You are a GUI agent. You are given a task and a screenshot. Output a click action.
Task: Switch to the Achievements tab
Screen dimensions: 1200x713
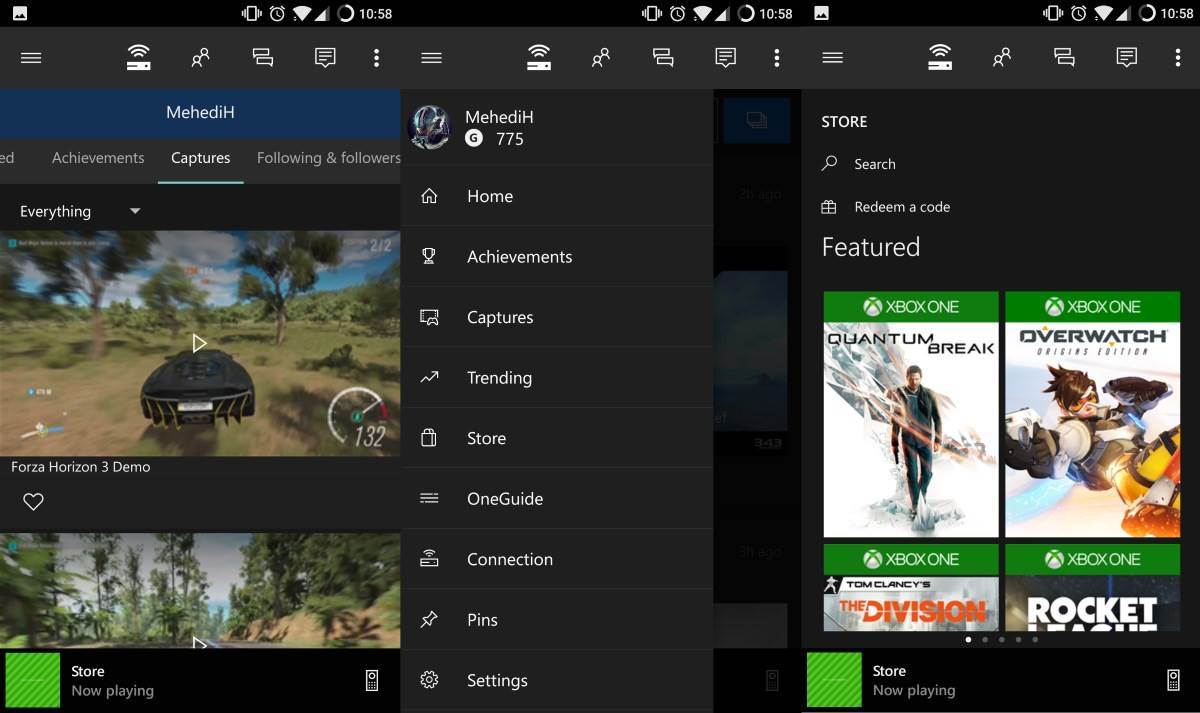point(97,157)
